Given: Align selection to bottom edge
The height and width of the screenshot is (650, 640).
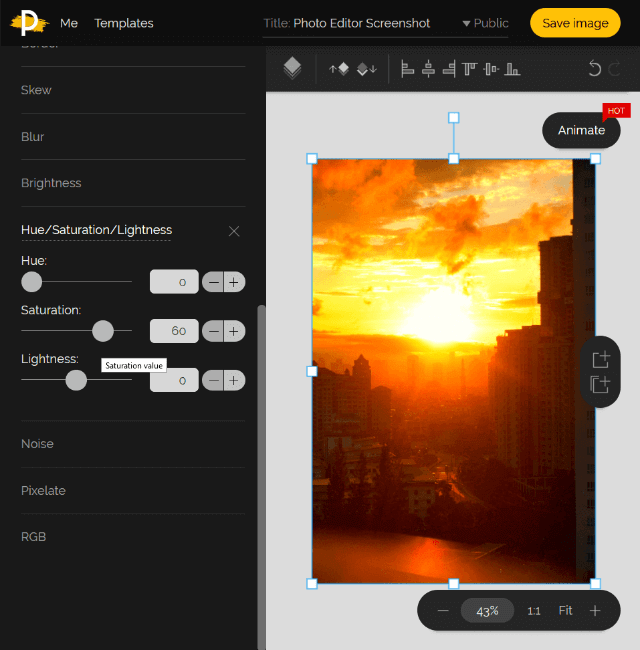Looking at the screenshot, I should pyautogui.click(x=512, y=69).
